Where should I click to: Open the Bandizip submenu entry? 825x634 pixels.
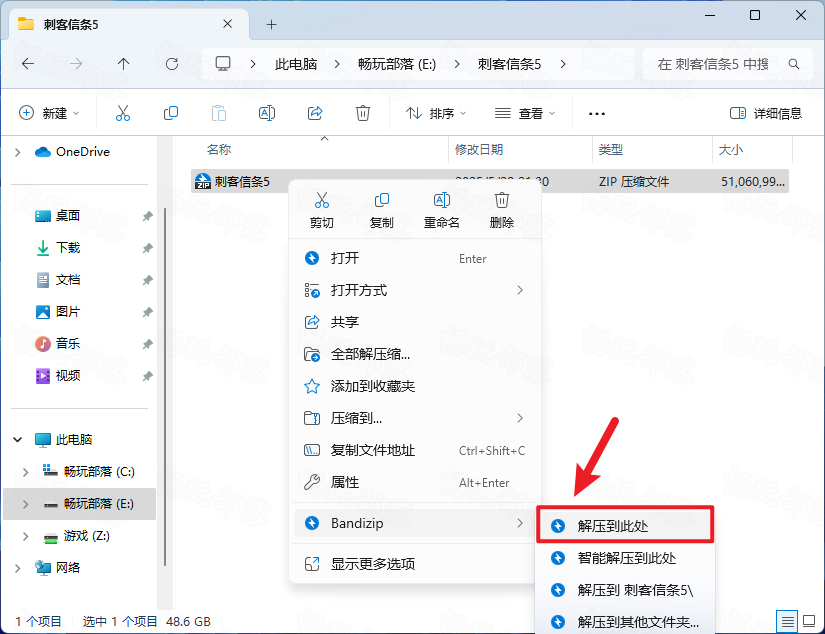point(412,523)
